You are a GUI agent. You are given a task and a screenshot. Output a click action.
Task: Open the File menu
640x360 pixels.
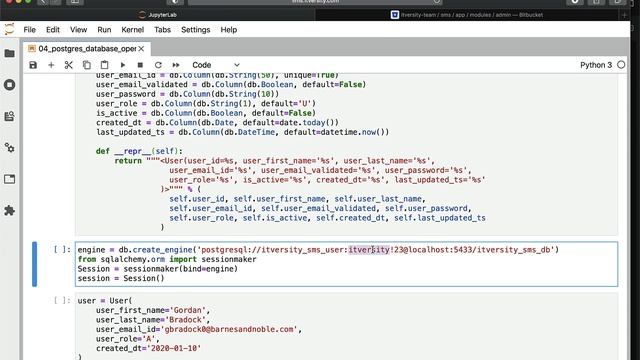[x=29, y=30]
